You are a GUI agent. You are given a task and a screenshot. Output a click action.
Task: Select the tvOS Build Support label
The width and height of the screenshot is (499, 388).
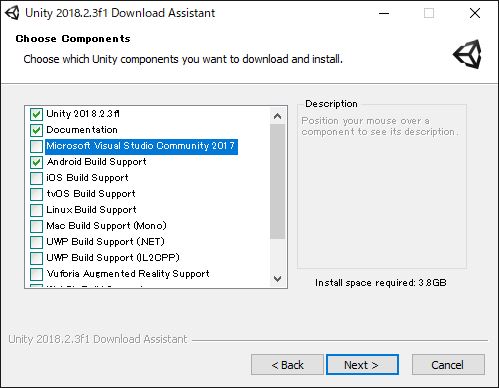tap(91, 194)
